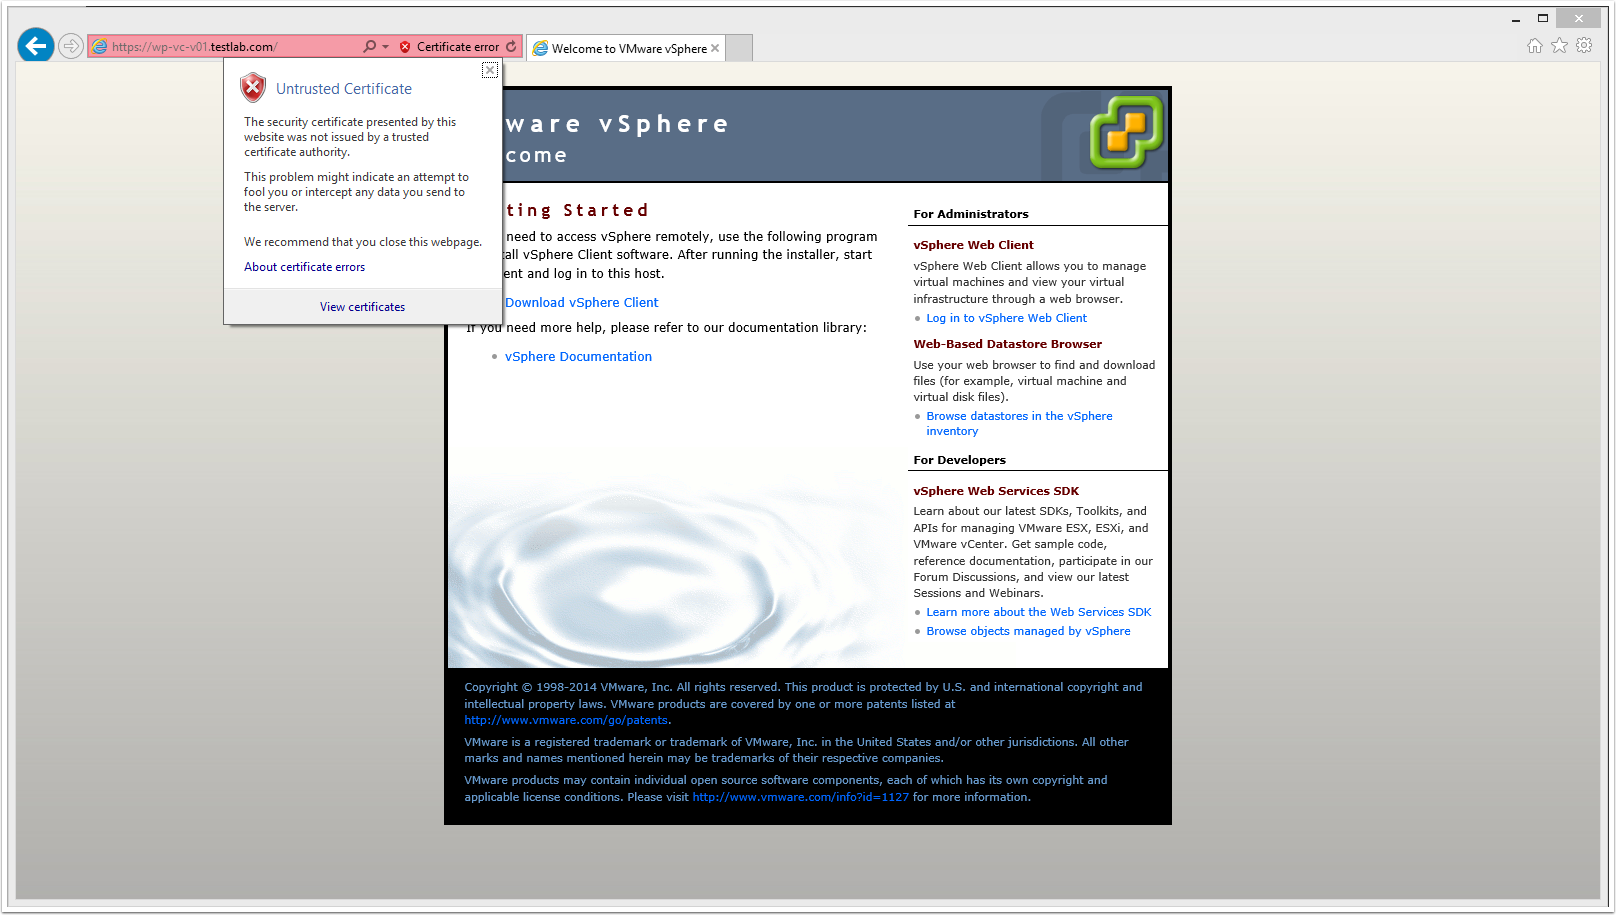This screenshot has height=915, width=1616.
Task: Click the Certificate error badge
Action: pyautogui.click(x=449, y=47)
